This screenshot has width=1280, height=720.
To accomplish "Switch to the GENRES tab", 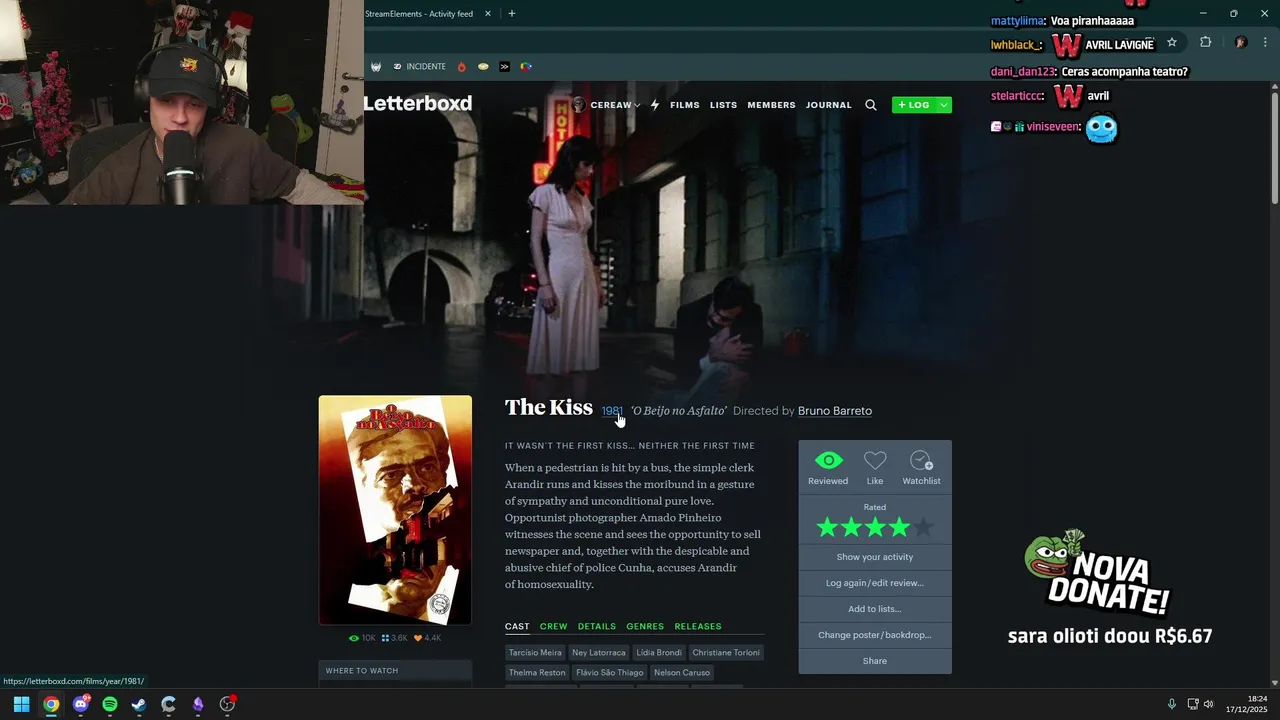I will click(x=645, y=627).
